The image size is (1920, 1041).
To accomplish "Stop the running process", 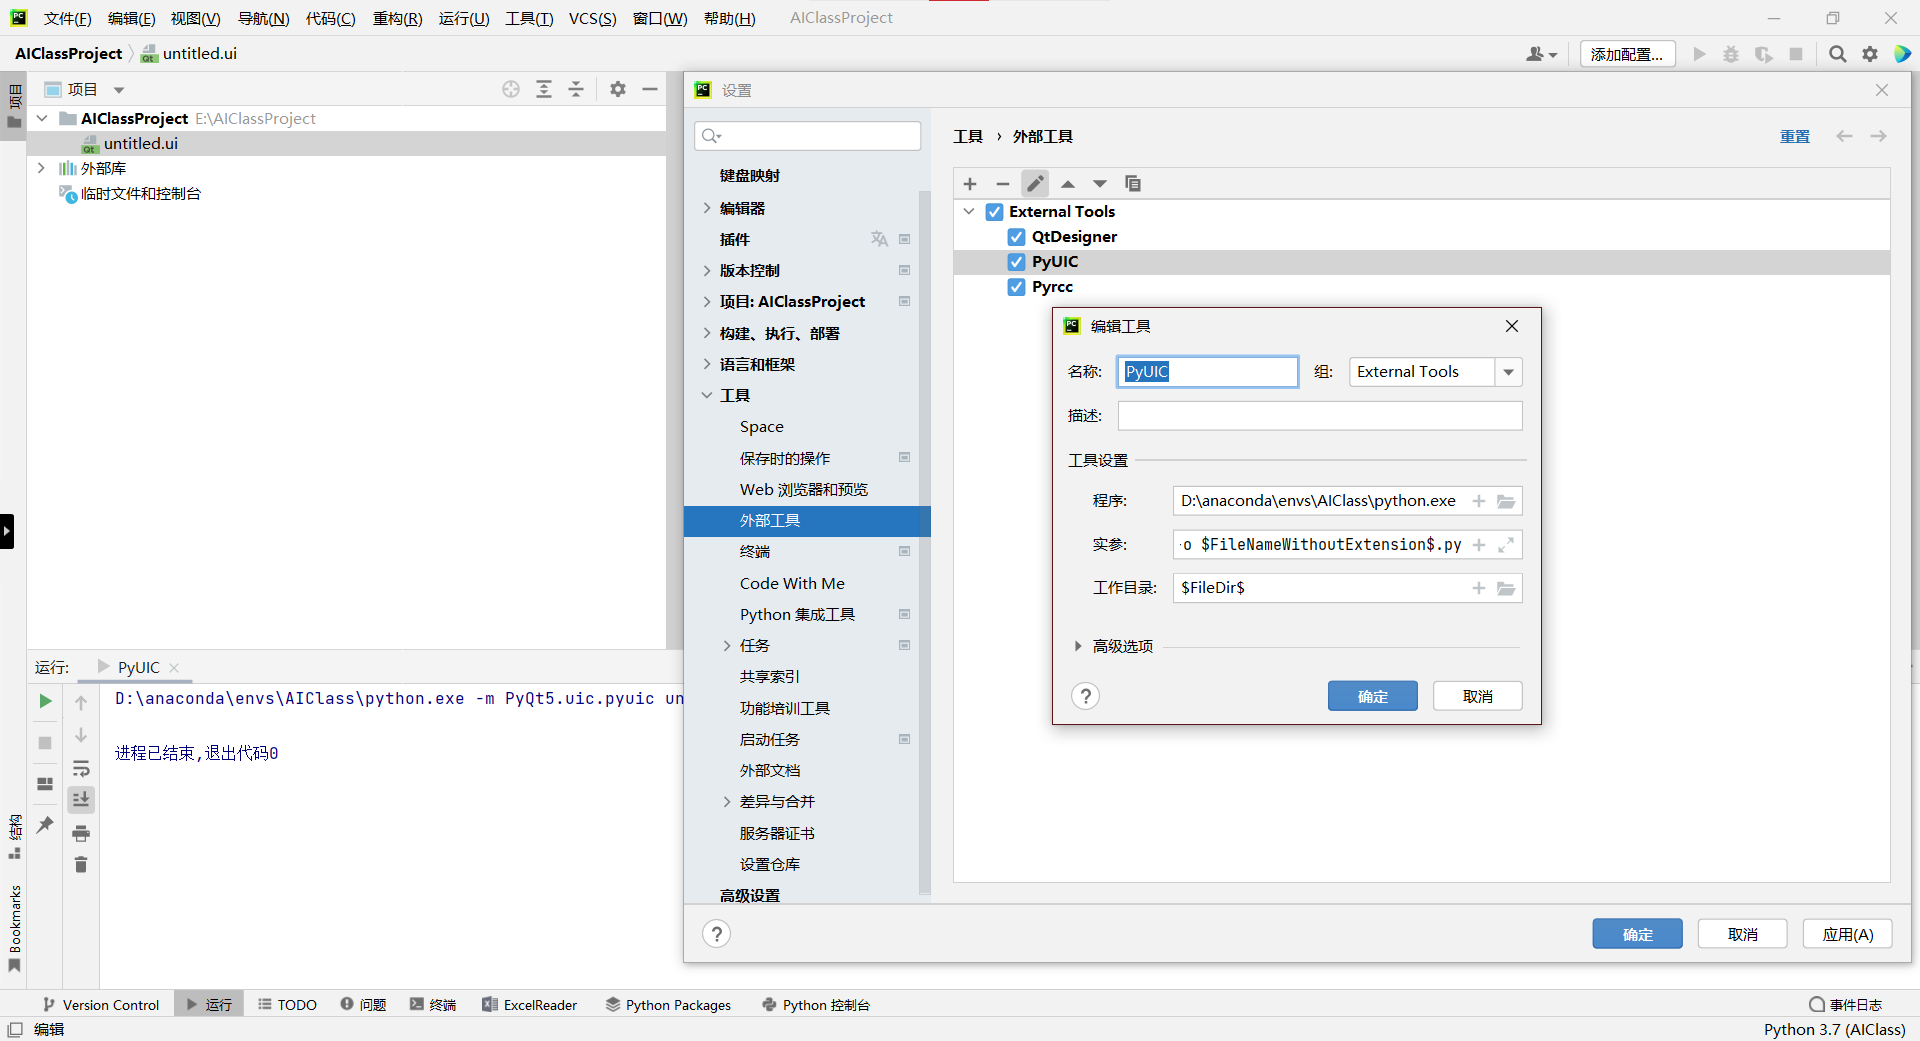I will (45, 743).
